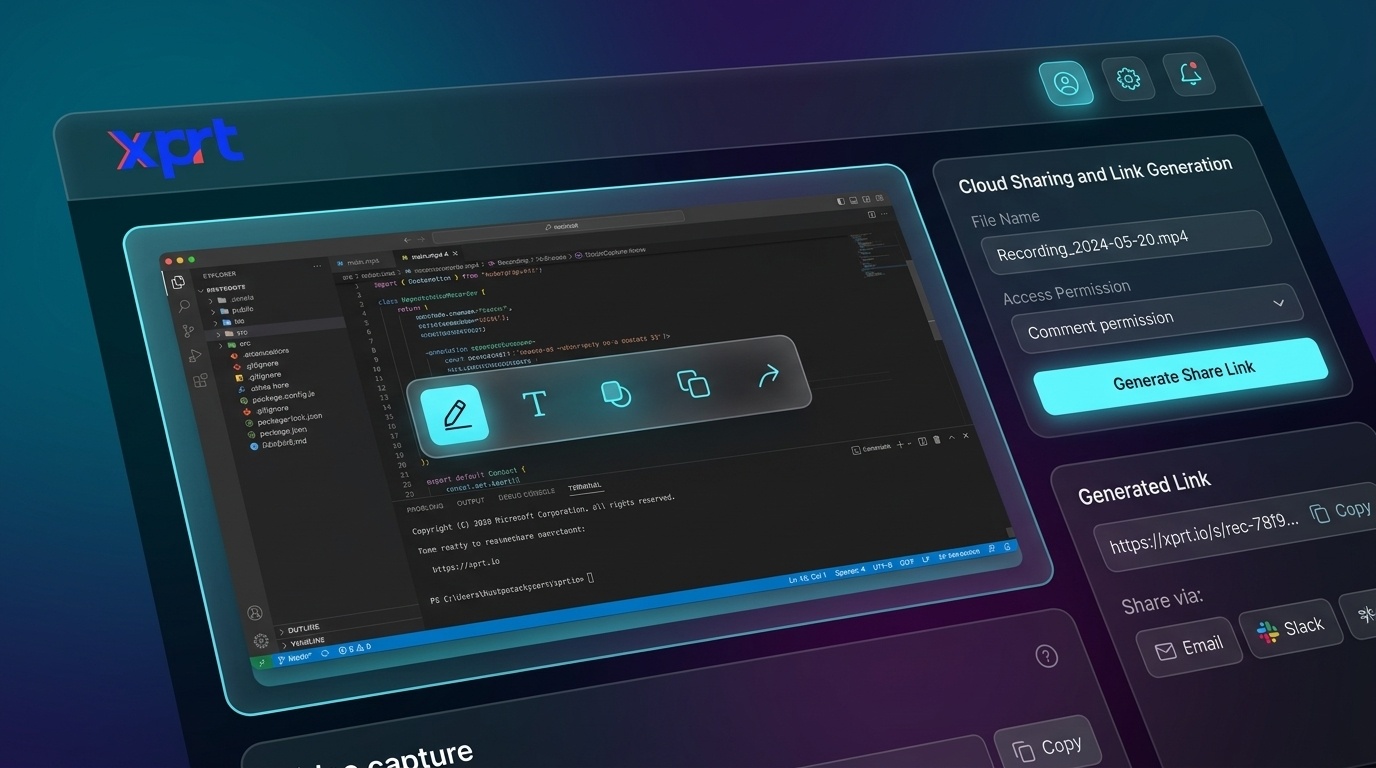This screenshot has height=768, width=1376.
Task: Open the Manage gear in activity bar
Action: tap(261, 641)
